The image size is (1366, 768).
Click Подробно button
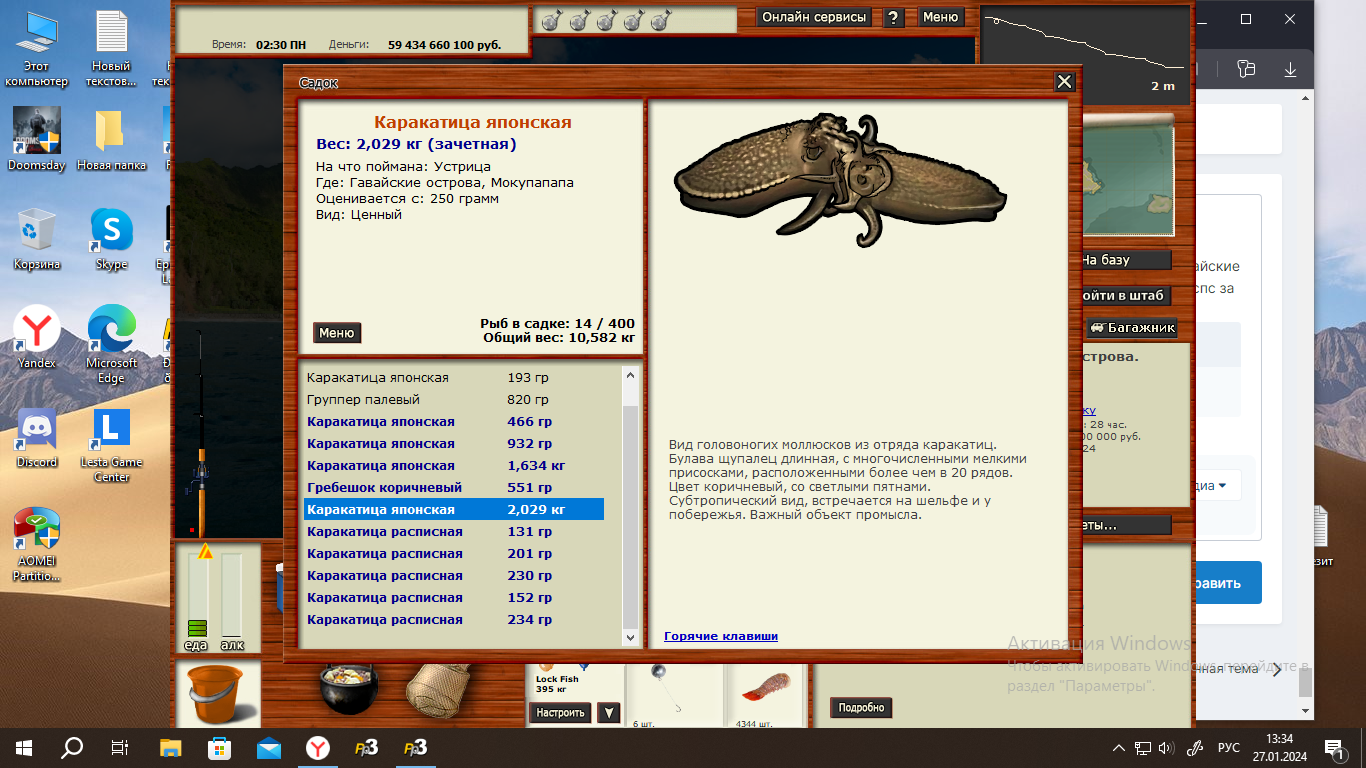[862, 707]
